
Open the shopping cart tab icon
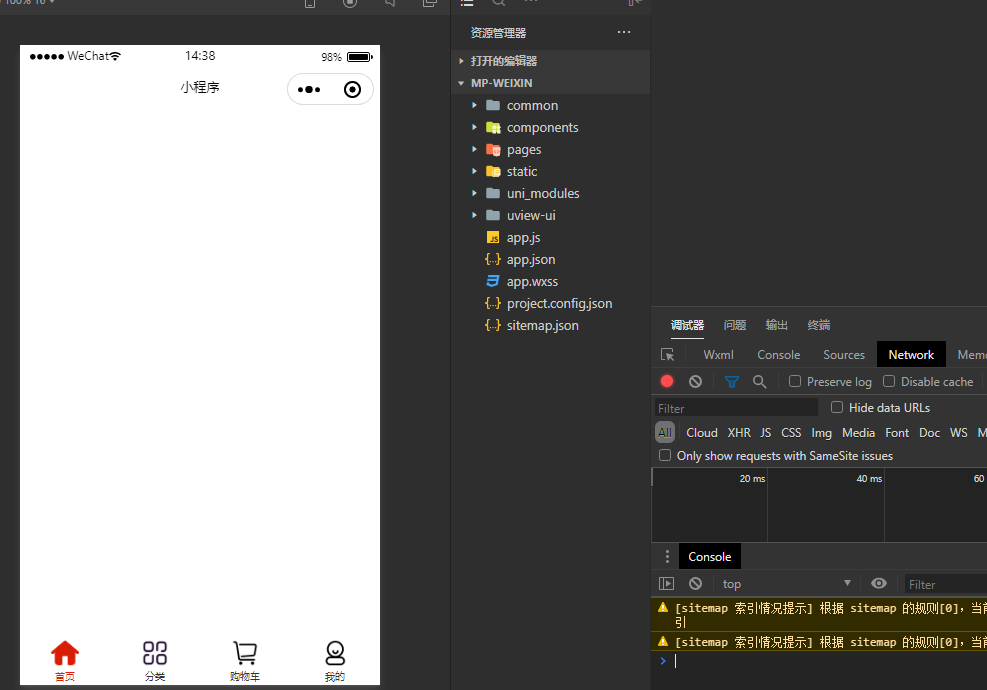coord(245,654)
